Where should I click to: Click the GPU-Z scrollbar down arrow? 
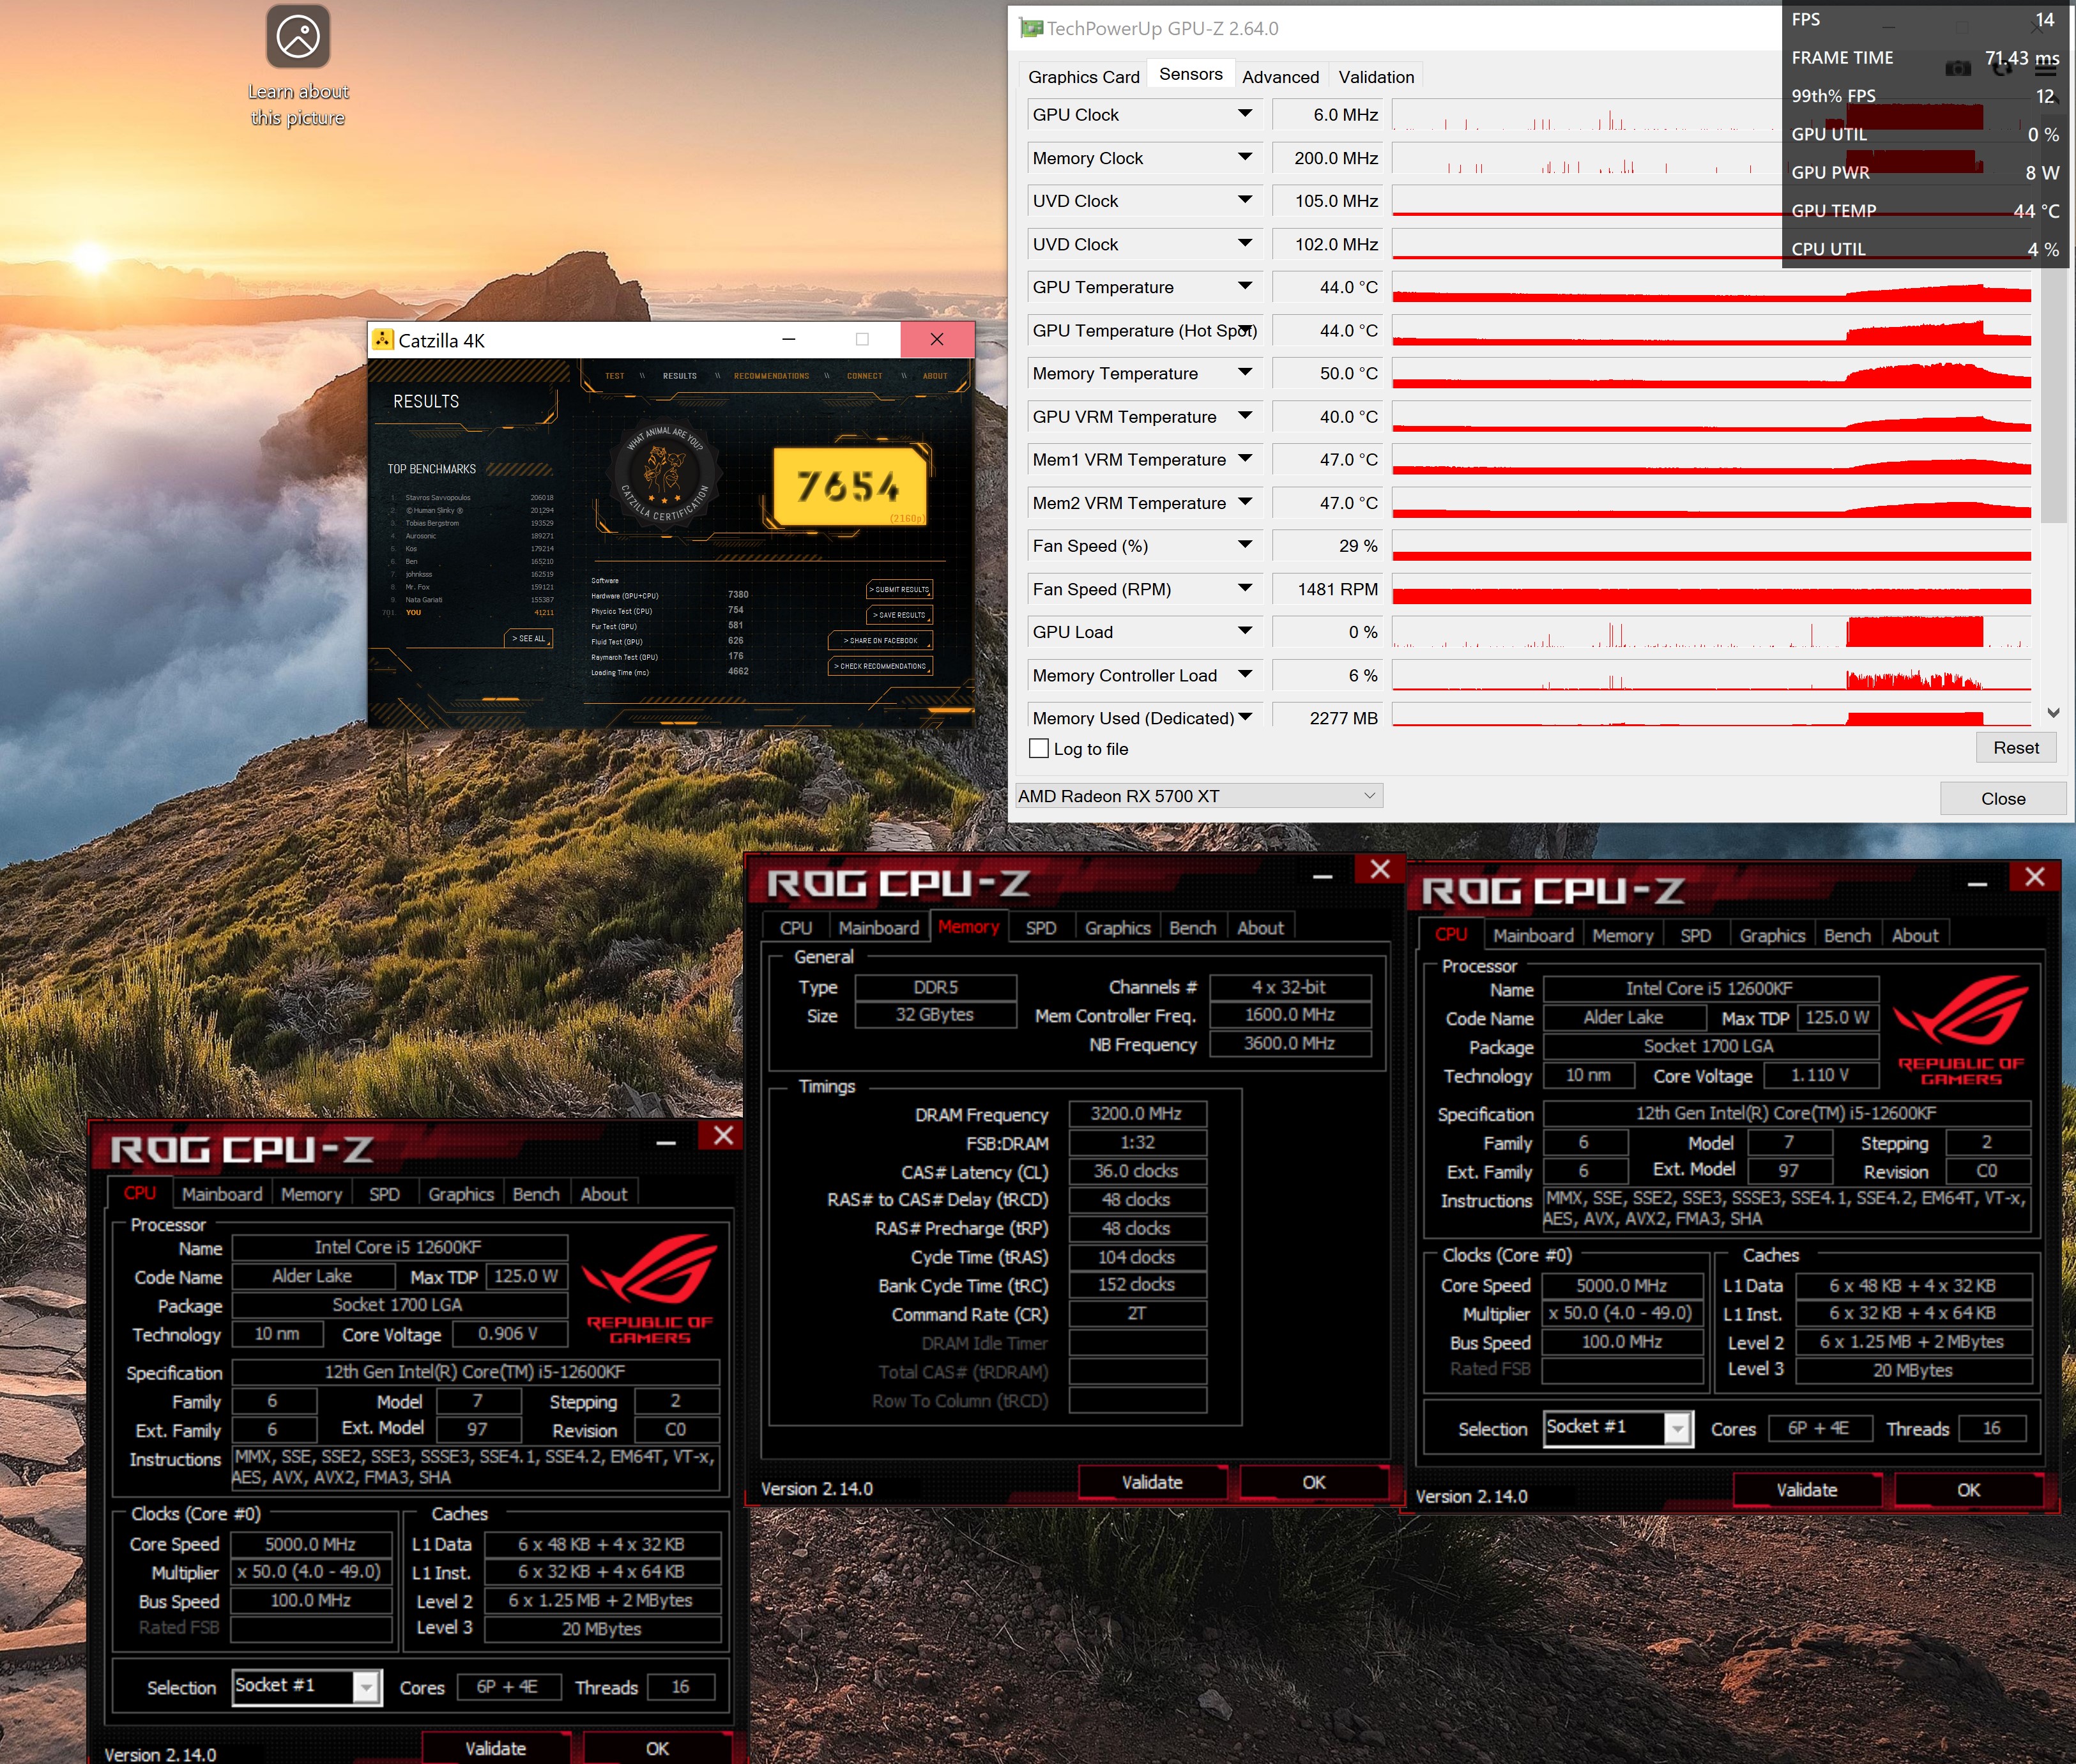[x=2053, y=713]
